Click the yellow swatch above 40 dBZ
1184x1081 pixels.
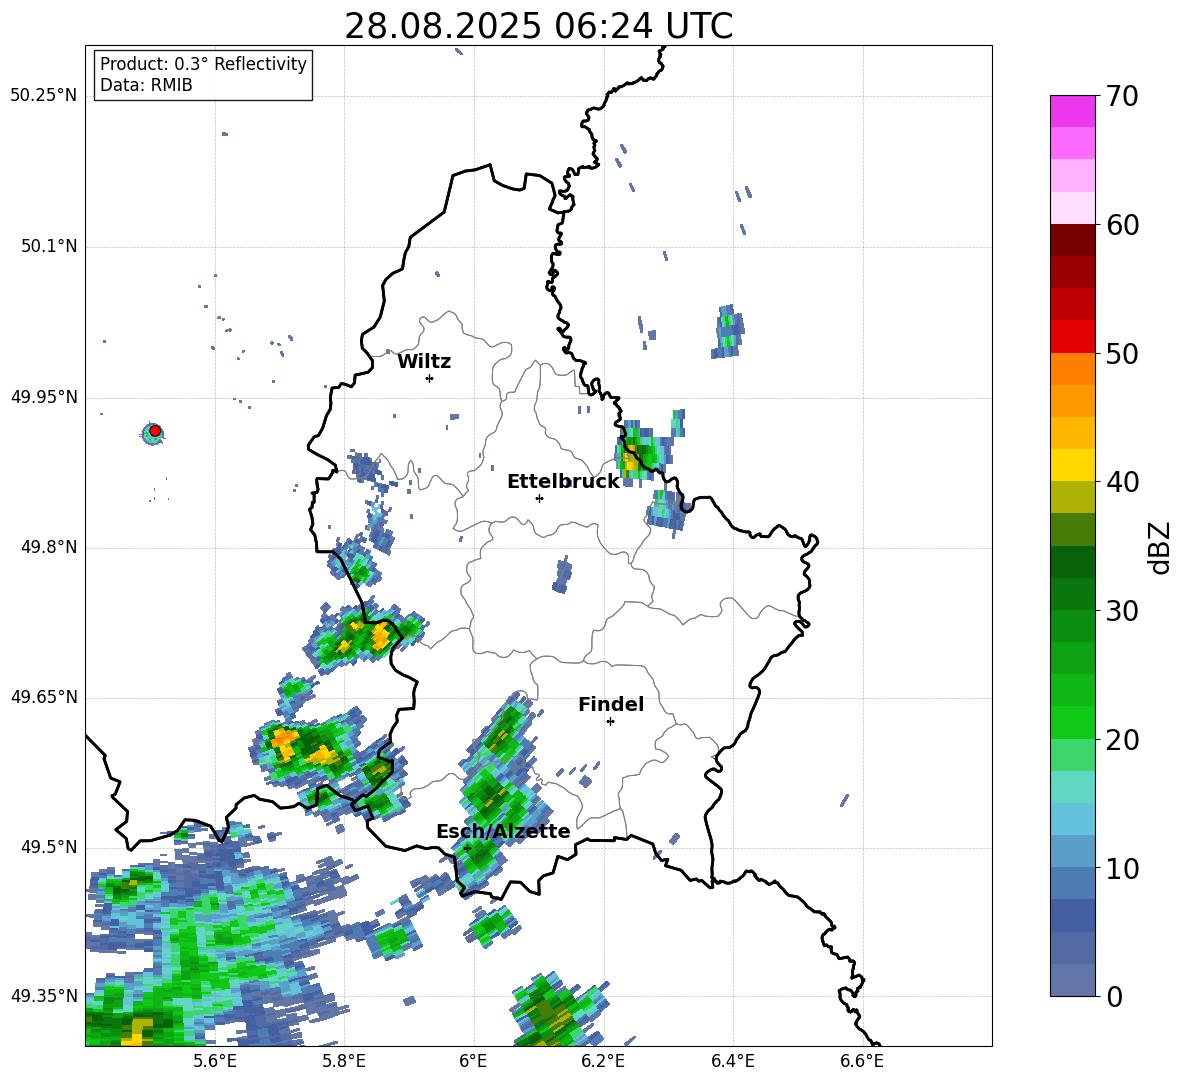[x=1072, y=465]
